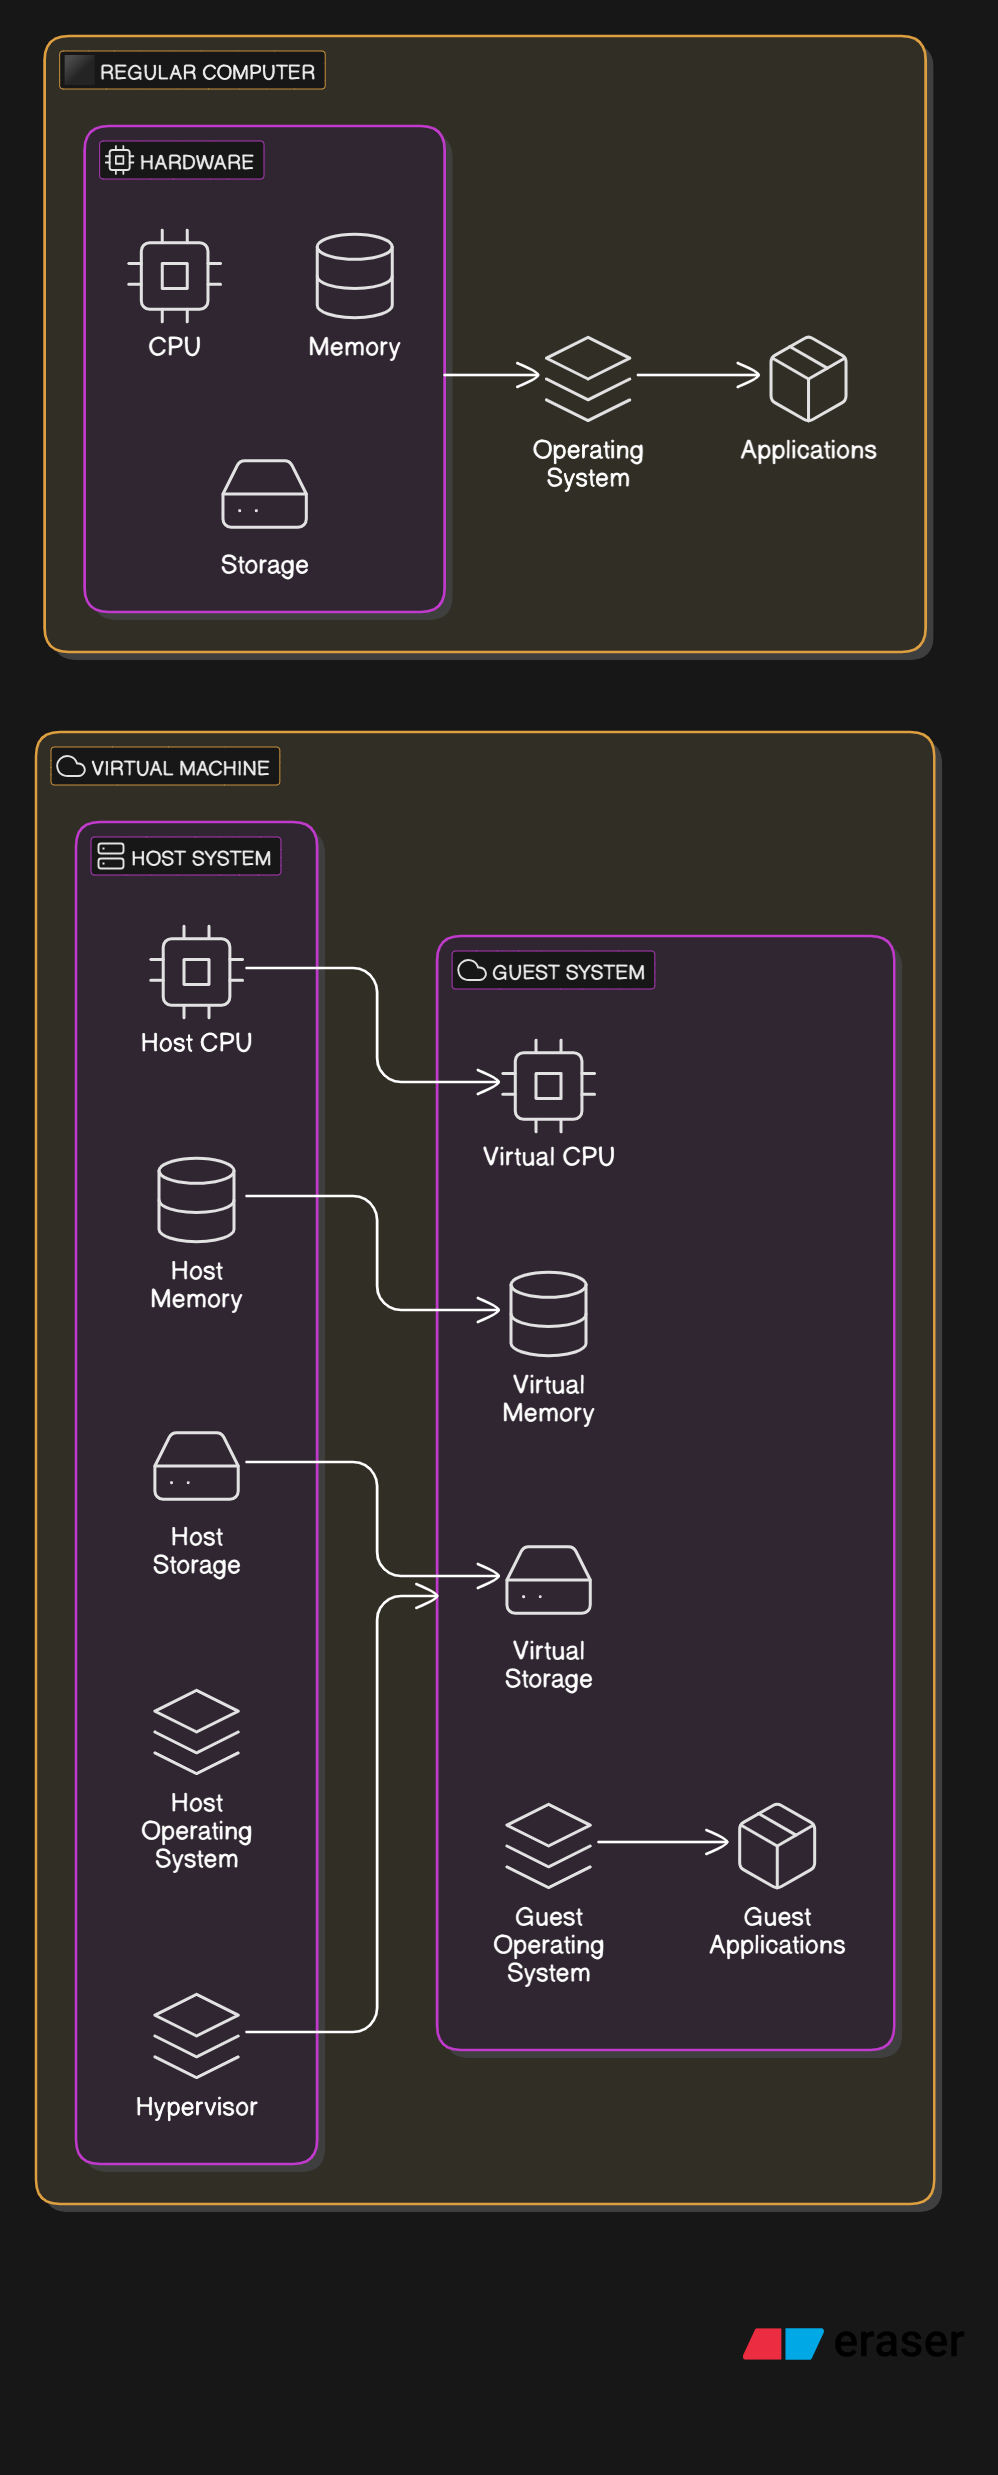998x2475 pixels.
Task: Select the Virtual Memory database icon
Action: [x=548, y=1314]
